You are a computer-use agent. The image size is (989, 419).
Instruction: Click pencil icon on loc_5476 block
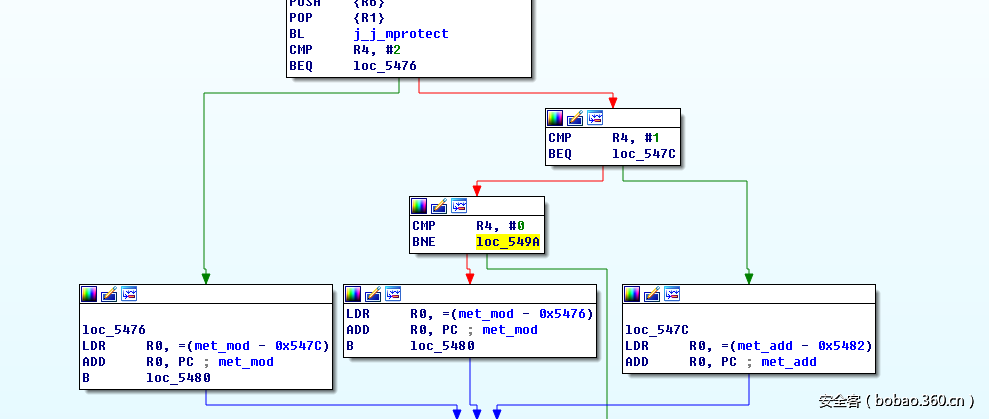click(x=109, y=294)
